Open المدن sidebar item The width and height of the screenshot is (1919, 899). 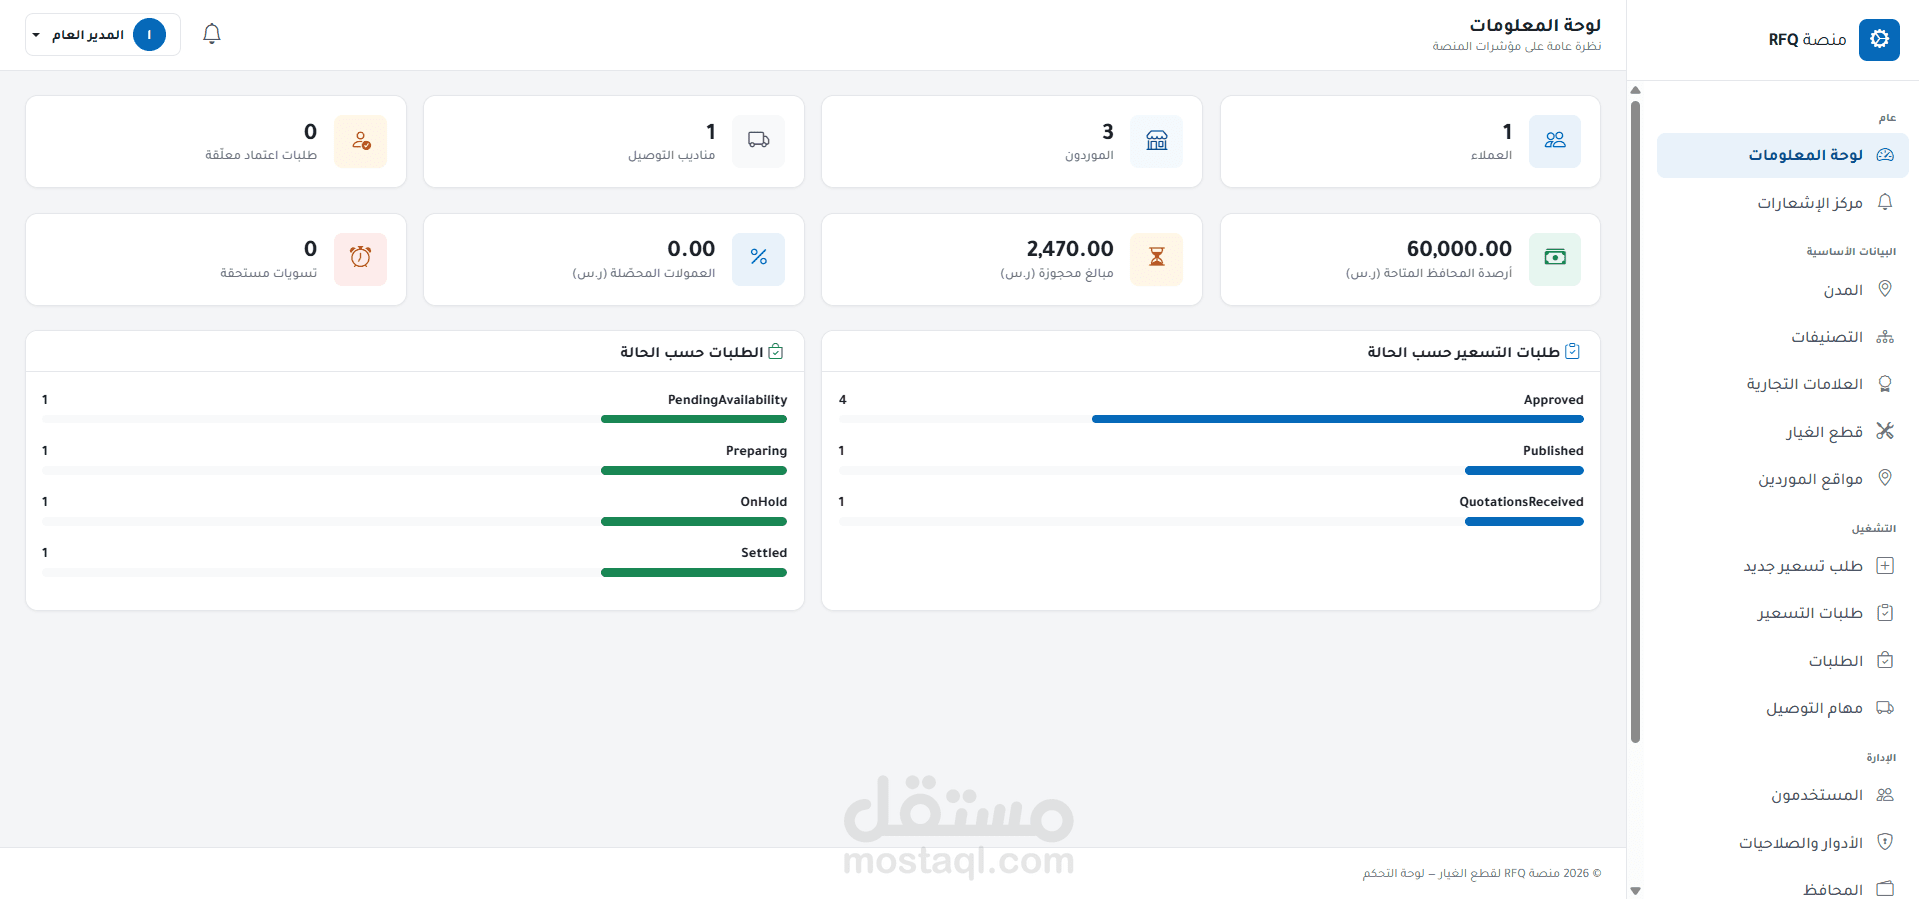1782,290
